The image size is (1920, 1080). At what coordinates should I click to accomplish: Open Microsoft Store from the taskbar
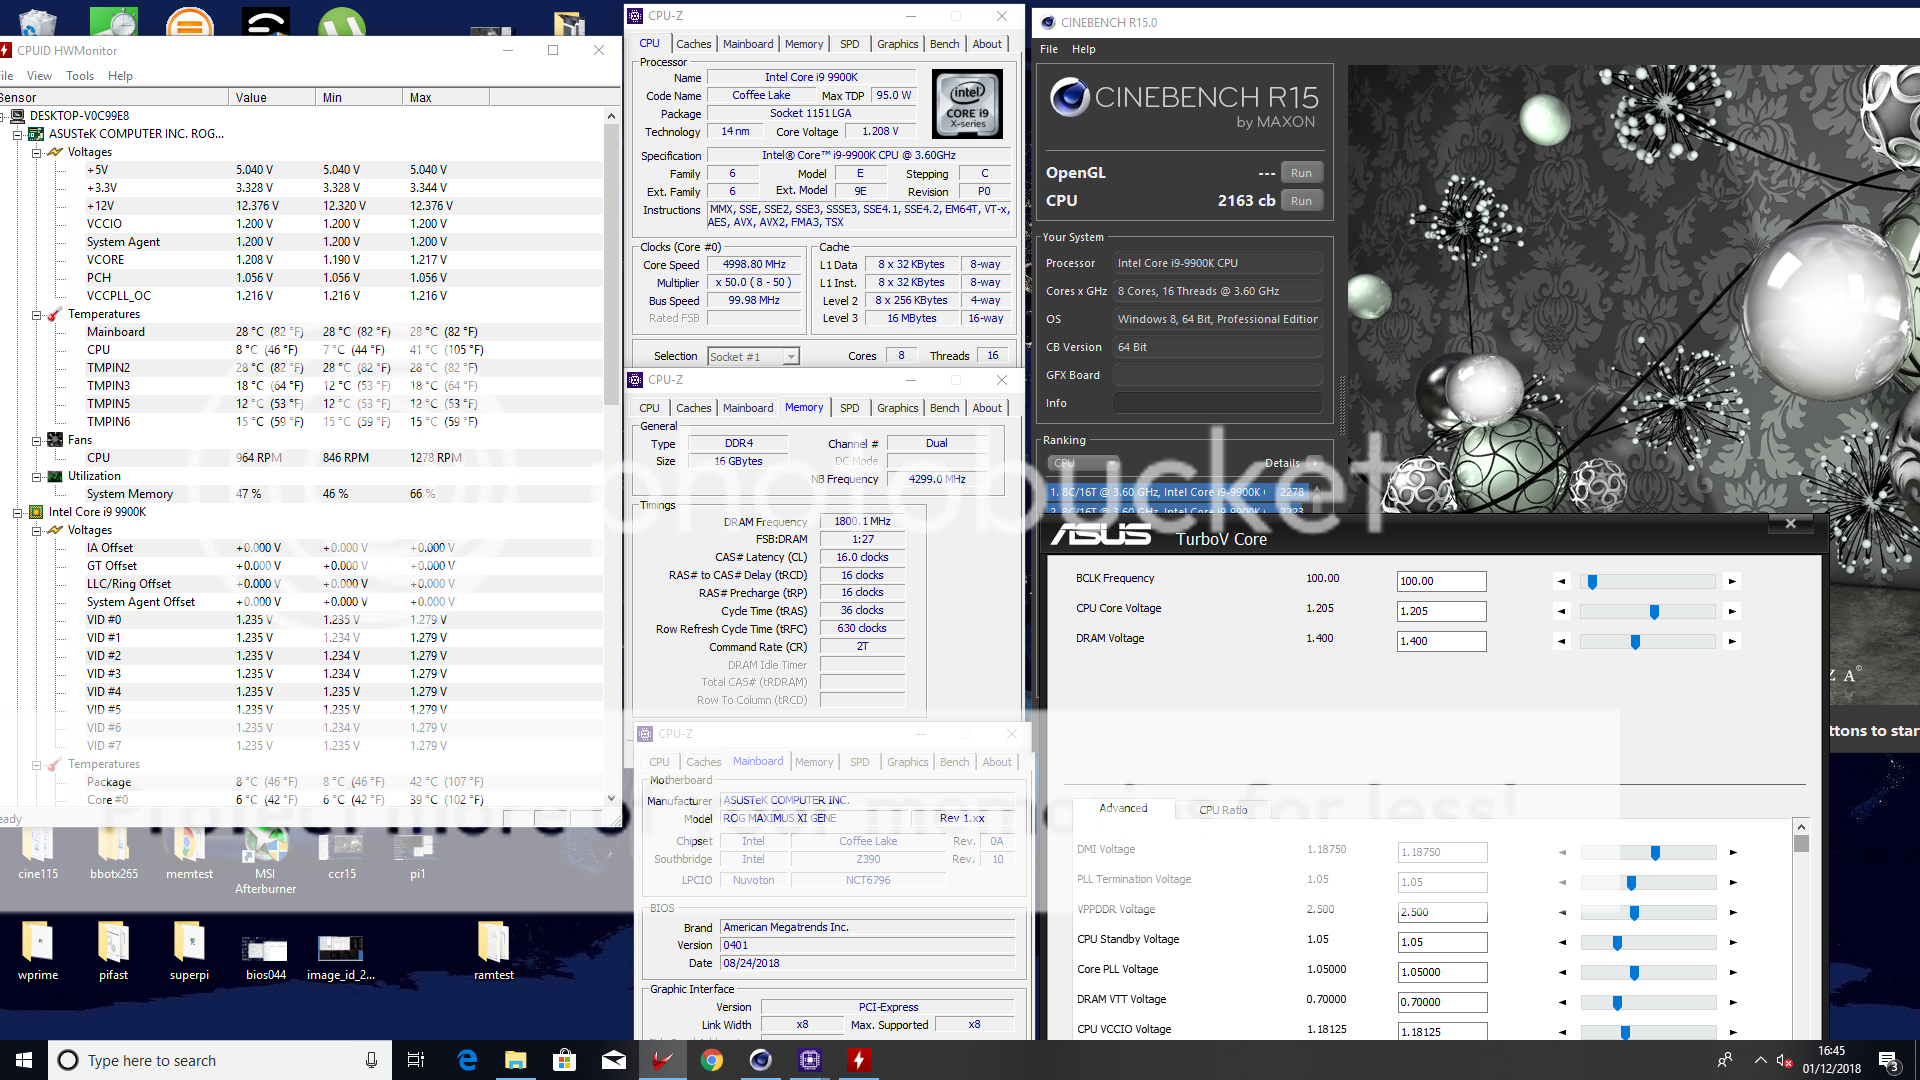tap(564, 1060)
